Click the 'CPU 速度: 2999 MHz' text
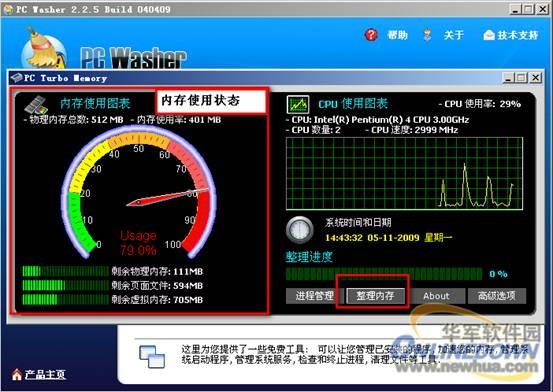 tap(412, 130)
